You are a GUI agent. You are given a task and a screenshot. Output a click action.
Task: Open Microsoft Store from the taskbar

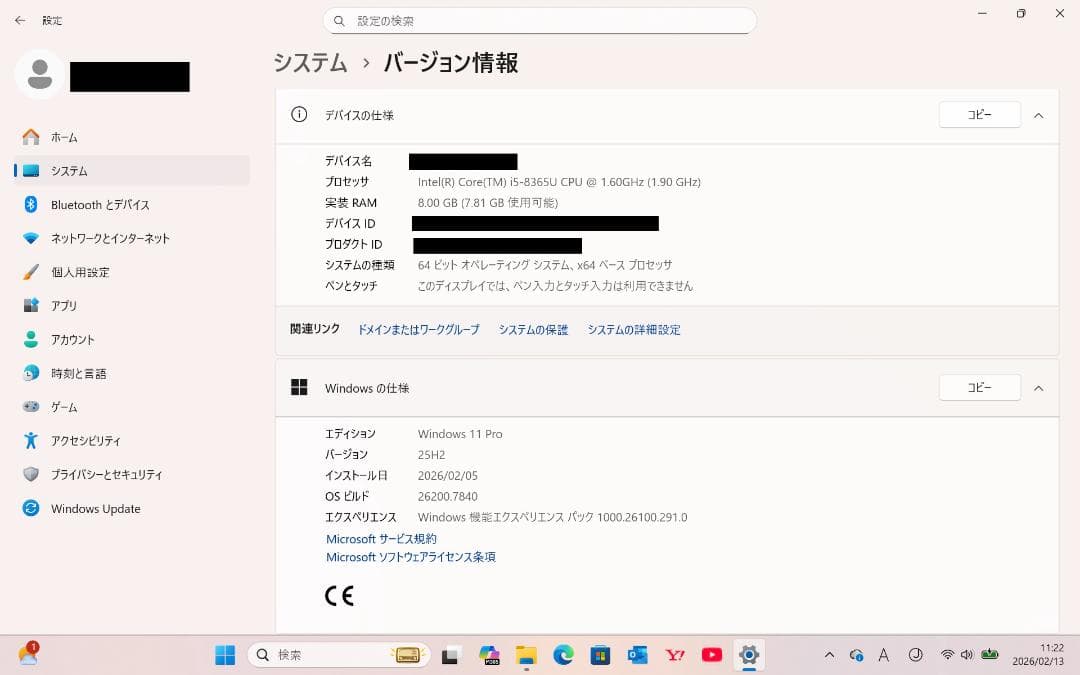(600, 655)
